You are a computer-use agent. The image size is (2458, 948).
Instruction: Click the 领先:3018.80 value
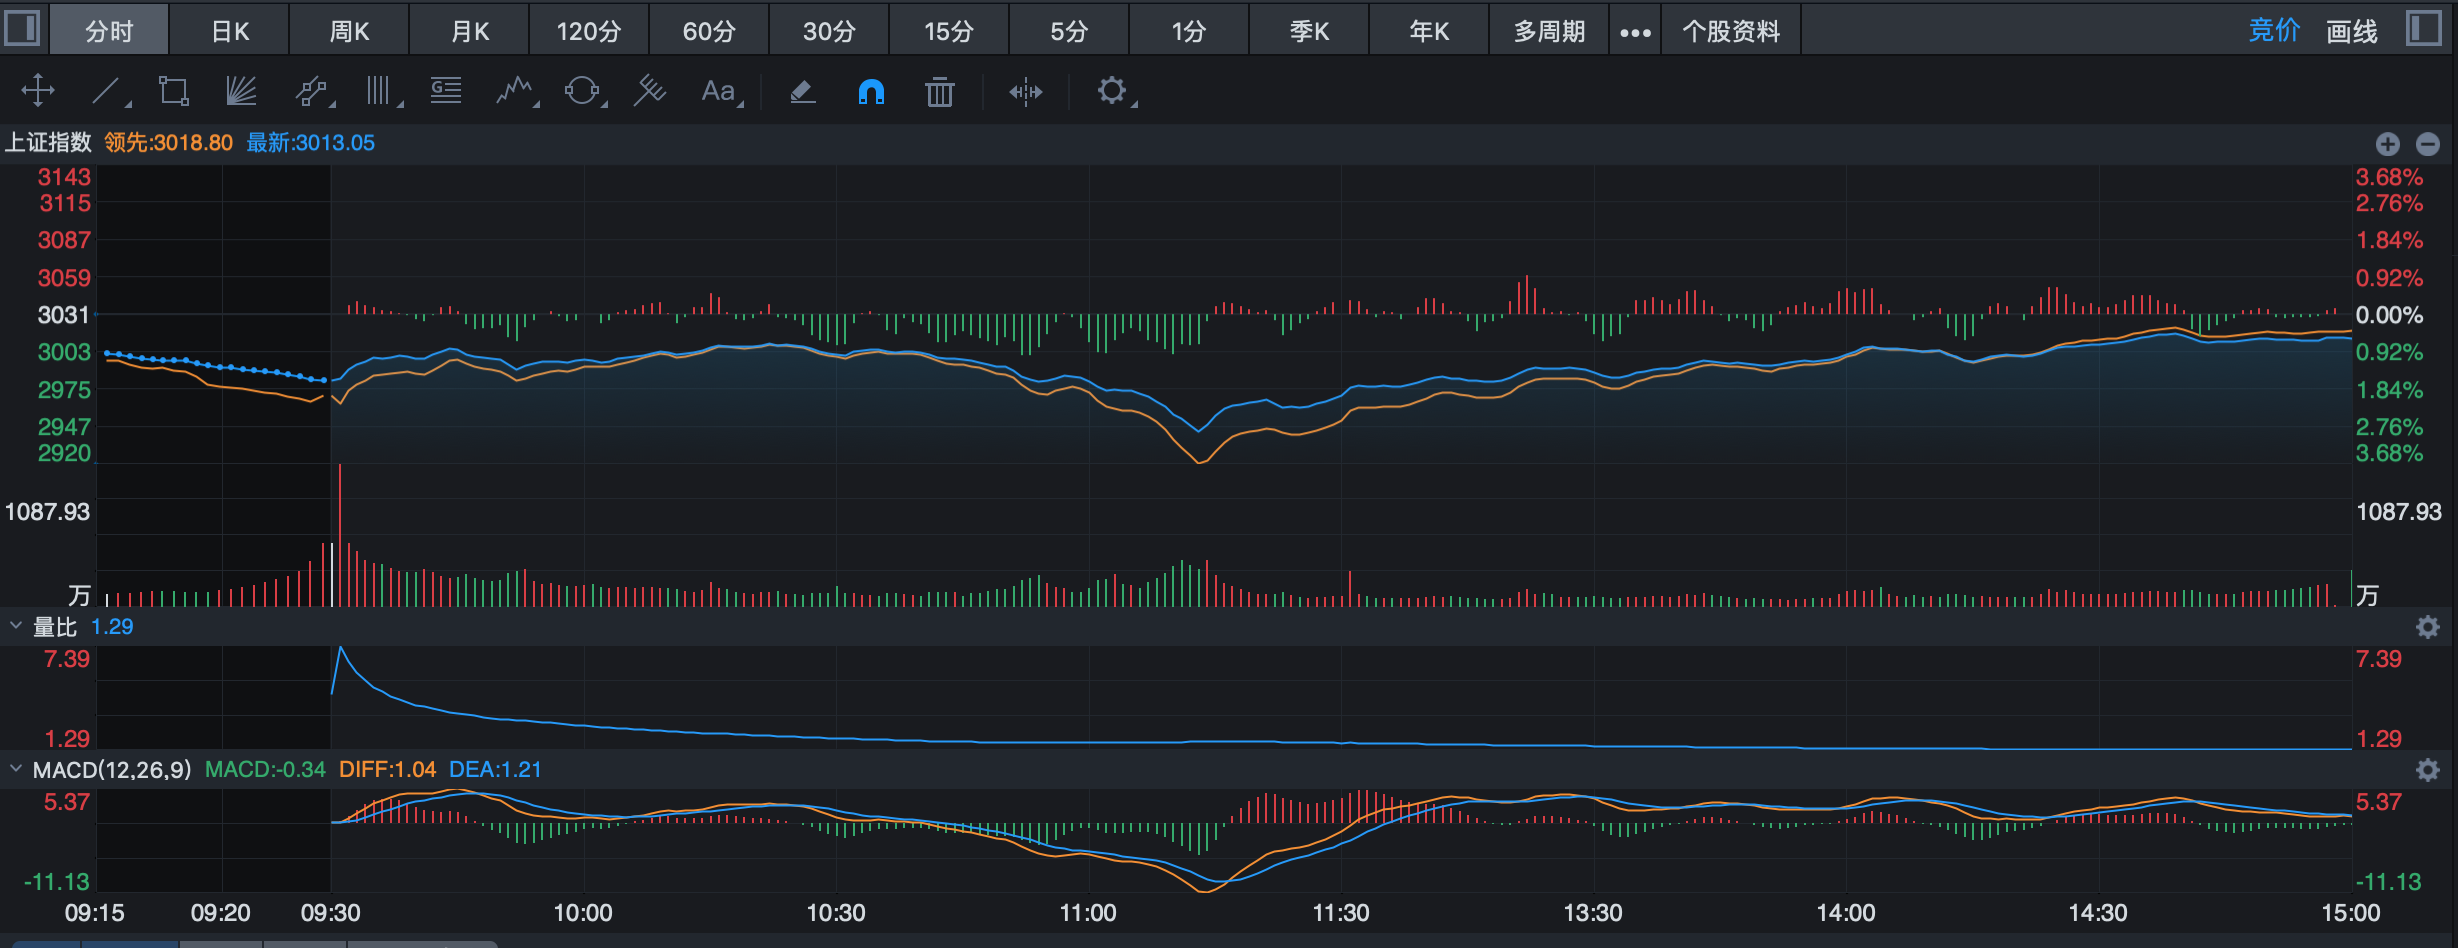pyautogui.click(x=168, y=143)
